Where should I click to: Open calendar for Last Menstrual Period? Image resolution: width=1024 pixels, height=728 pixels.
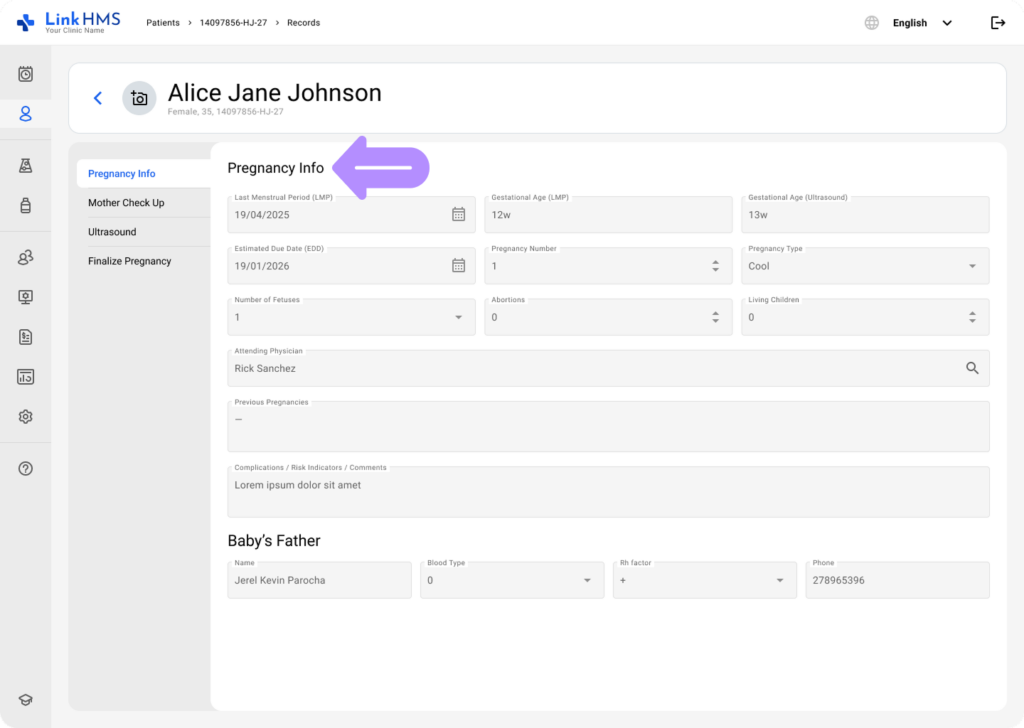[x=458, y=214]
